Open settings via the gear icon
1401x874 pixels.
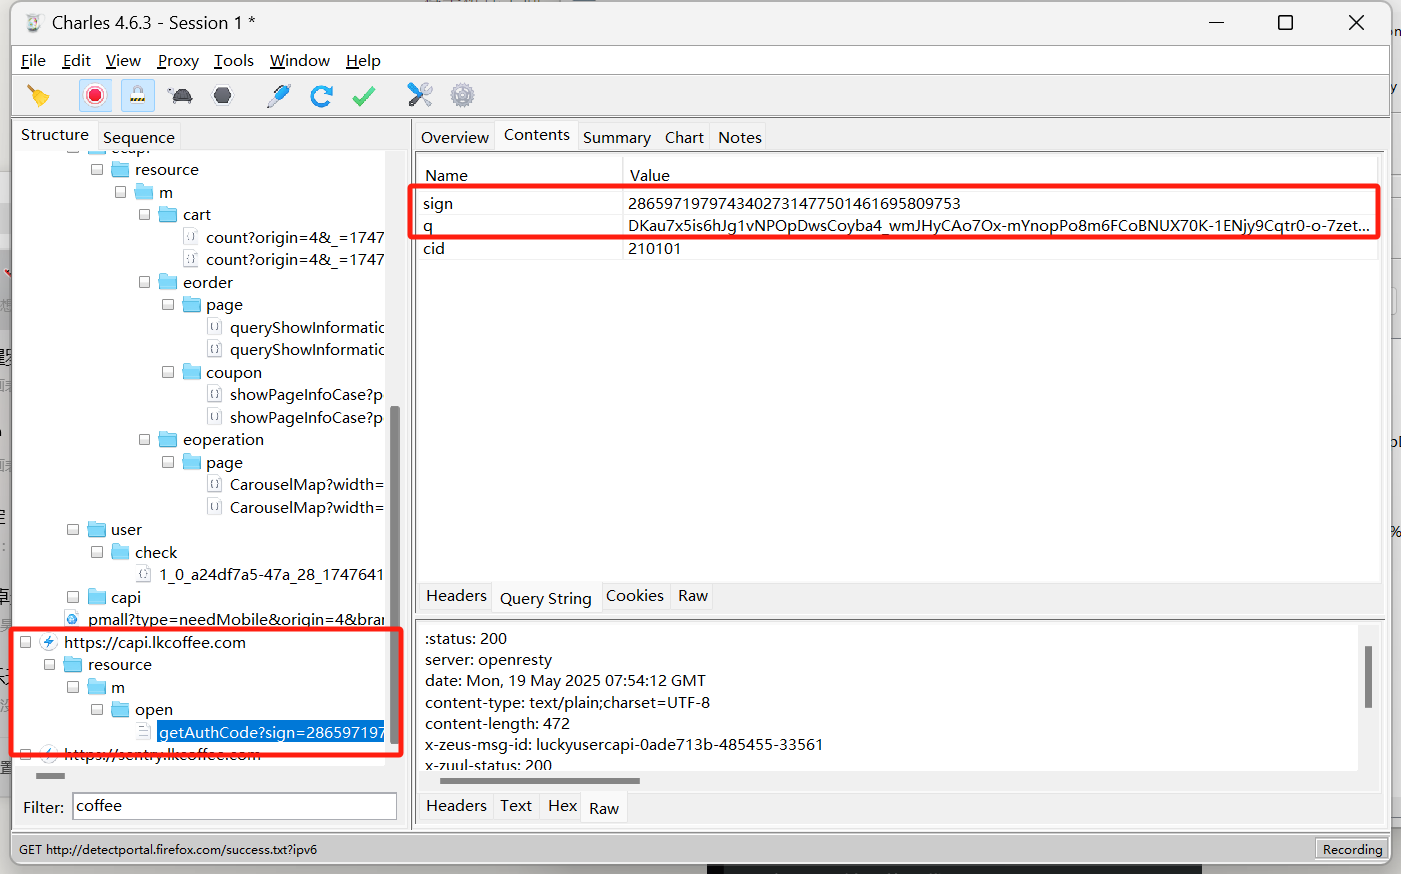462,95
